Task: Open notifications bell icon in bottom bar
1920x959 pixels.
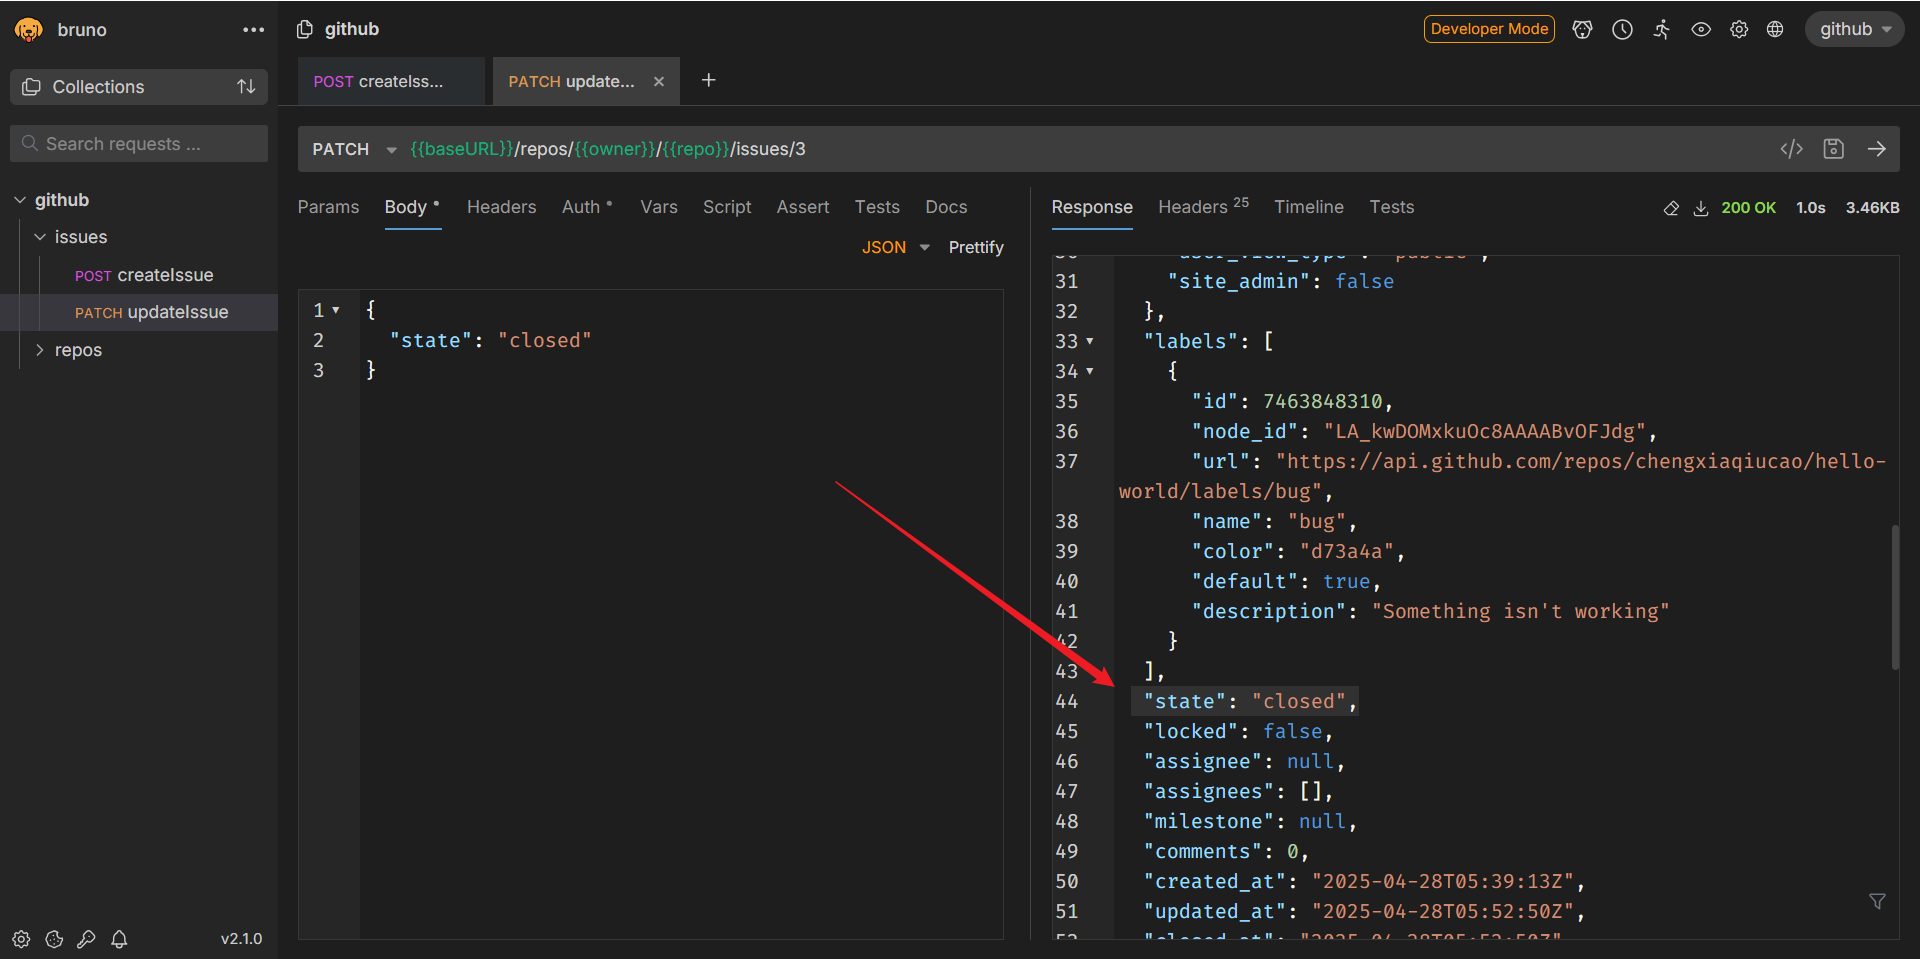Action: pyautogui.click(x=119, y=939)
